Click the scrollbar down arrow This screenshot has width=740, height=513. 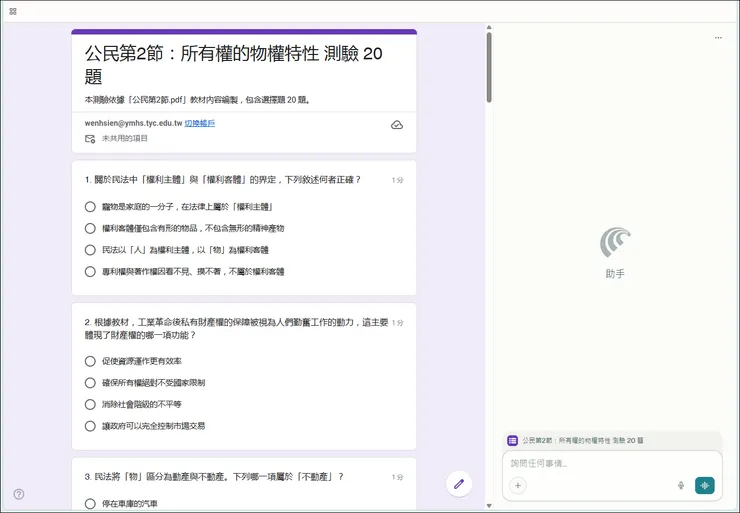pos(489,506)
